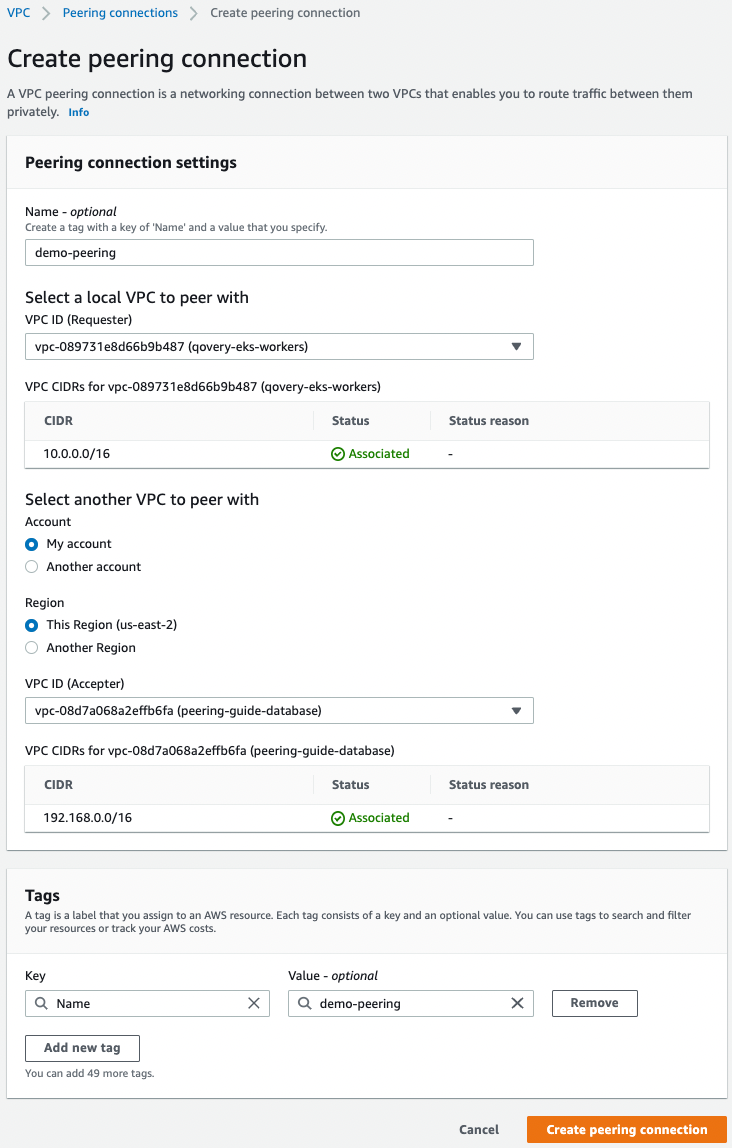
Task: Select Another Region instead of us-east-2
Action: point(31,647)
